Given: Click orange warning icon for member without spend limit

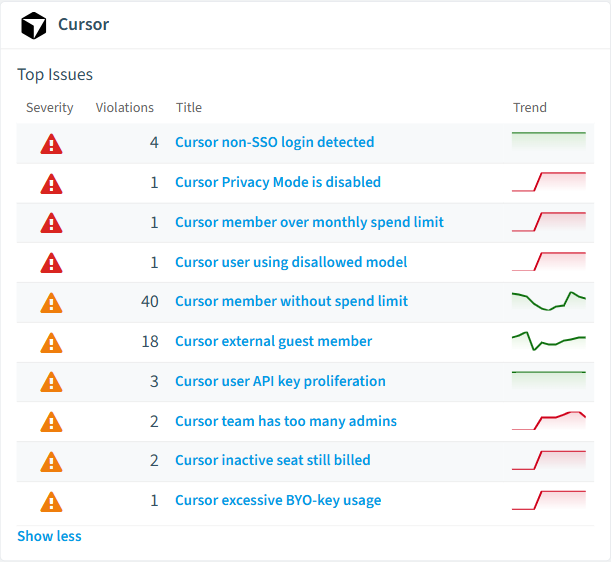Looking at the screenshot, I should (x=51, y=303).
